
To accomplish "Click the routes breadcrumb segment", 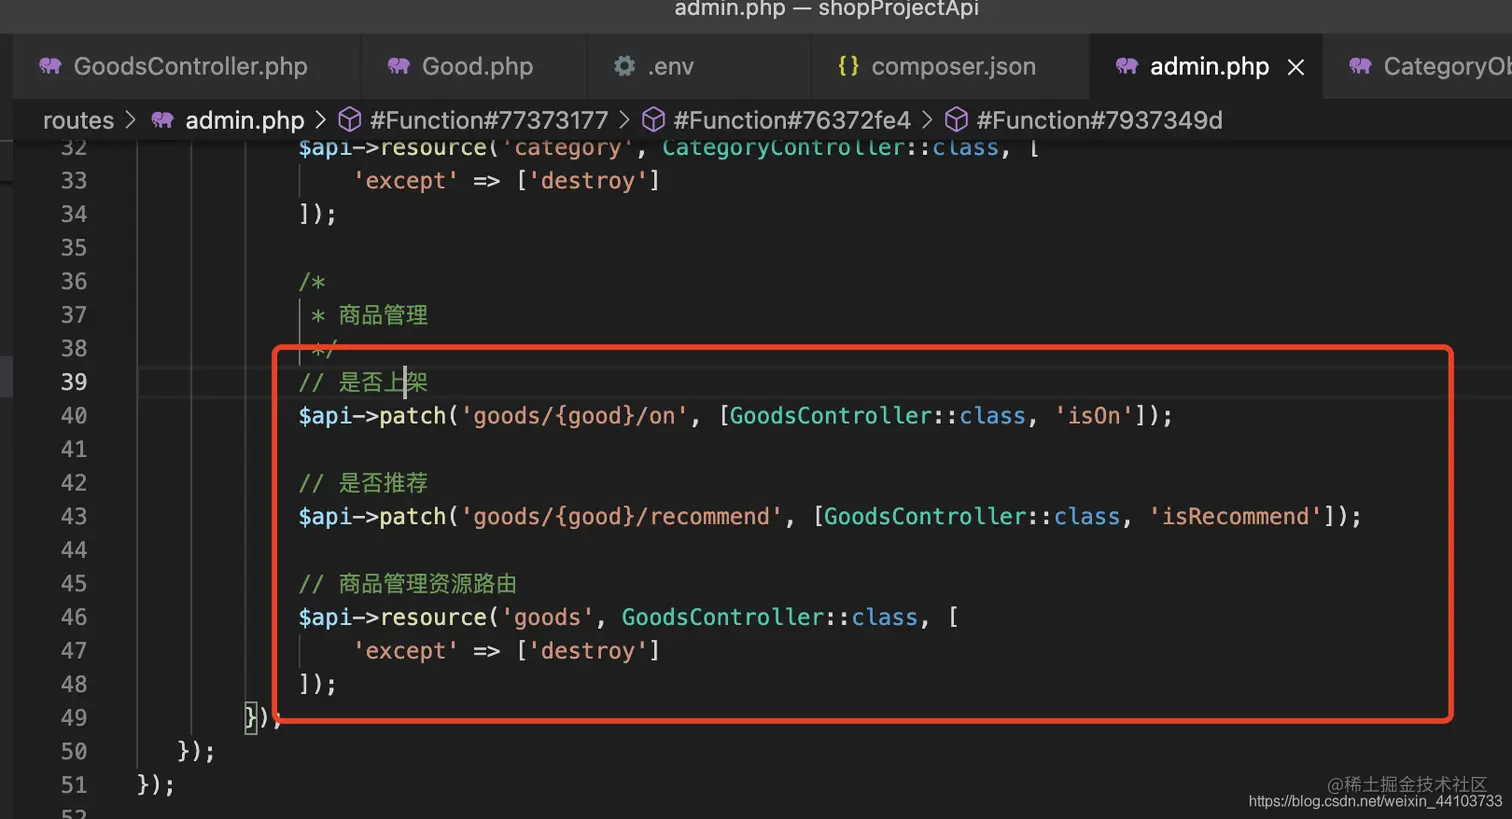I will point(78,120).
